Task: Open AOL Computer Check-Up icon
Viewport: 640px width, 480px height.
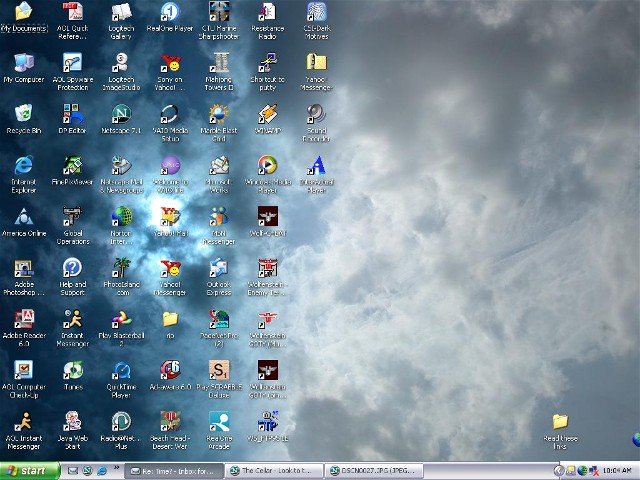Action: [x=24, y=370]
